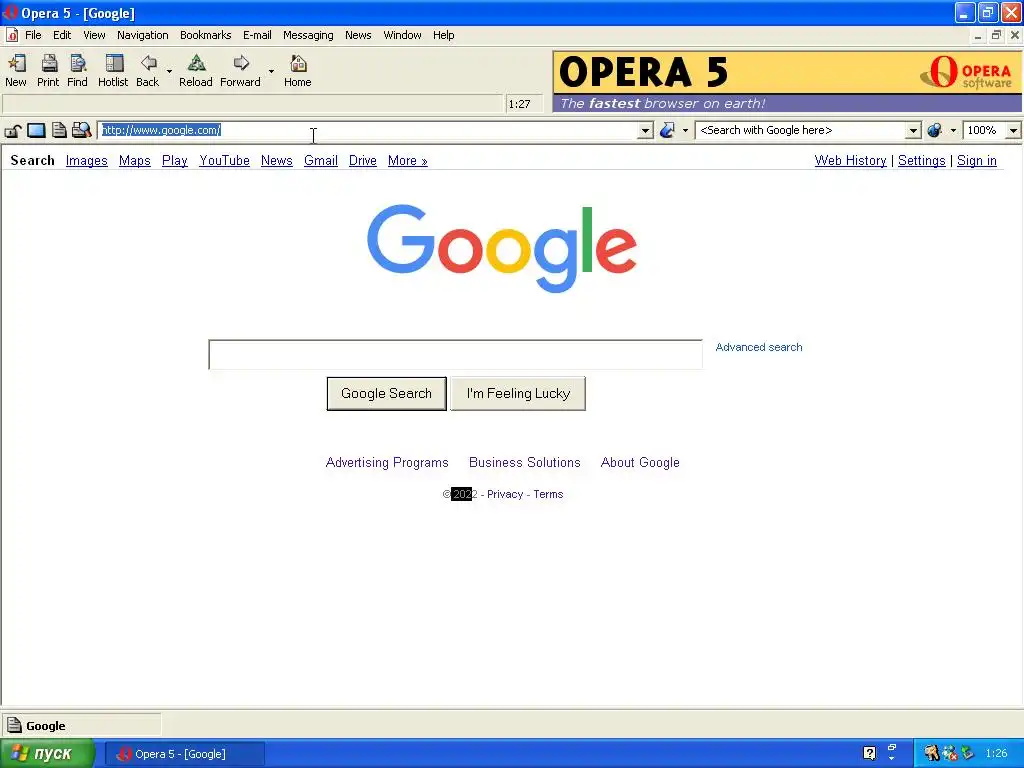
Task: Click the 'Search with Google here' field
Action: 801,131
